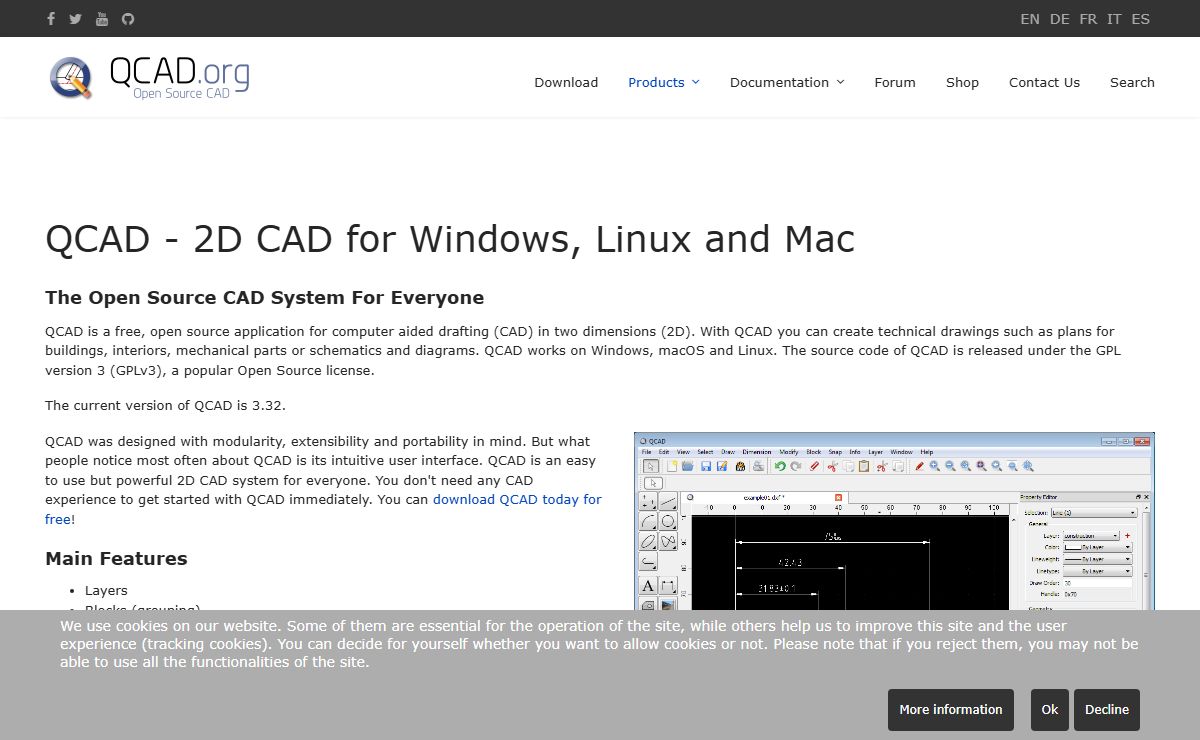Click the Layers list item

point(106,590)
